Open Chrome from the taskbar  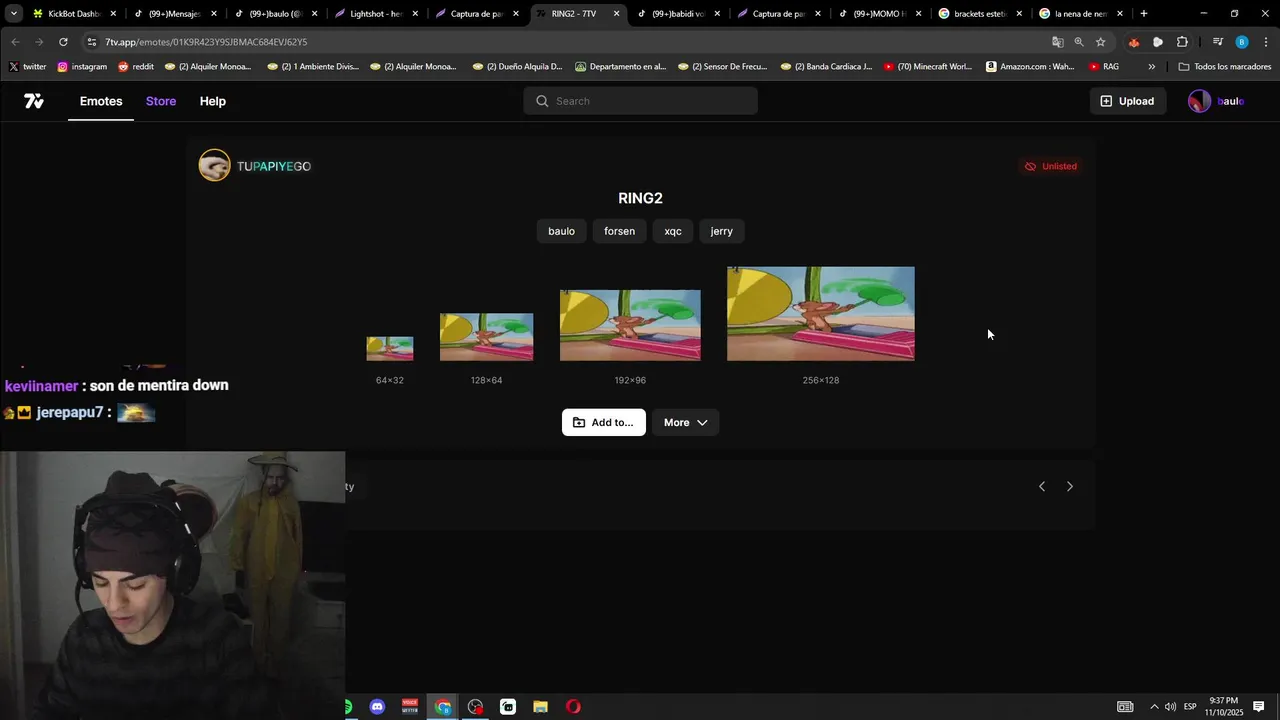point(443,707)
